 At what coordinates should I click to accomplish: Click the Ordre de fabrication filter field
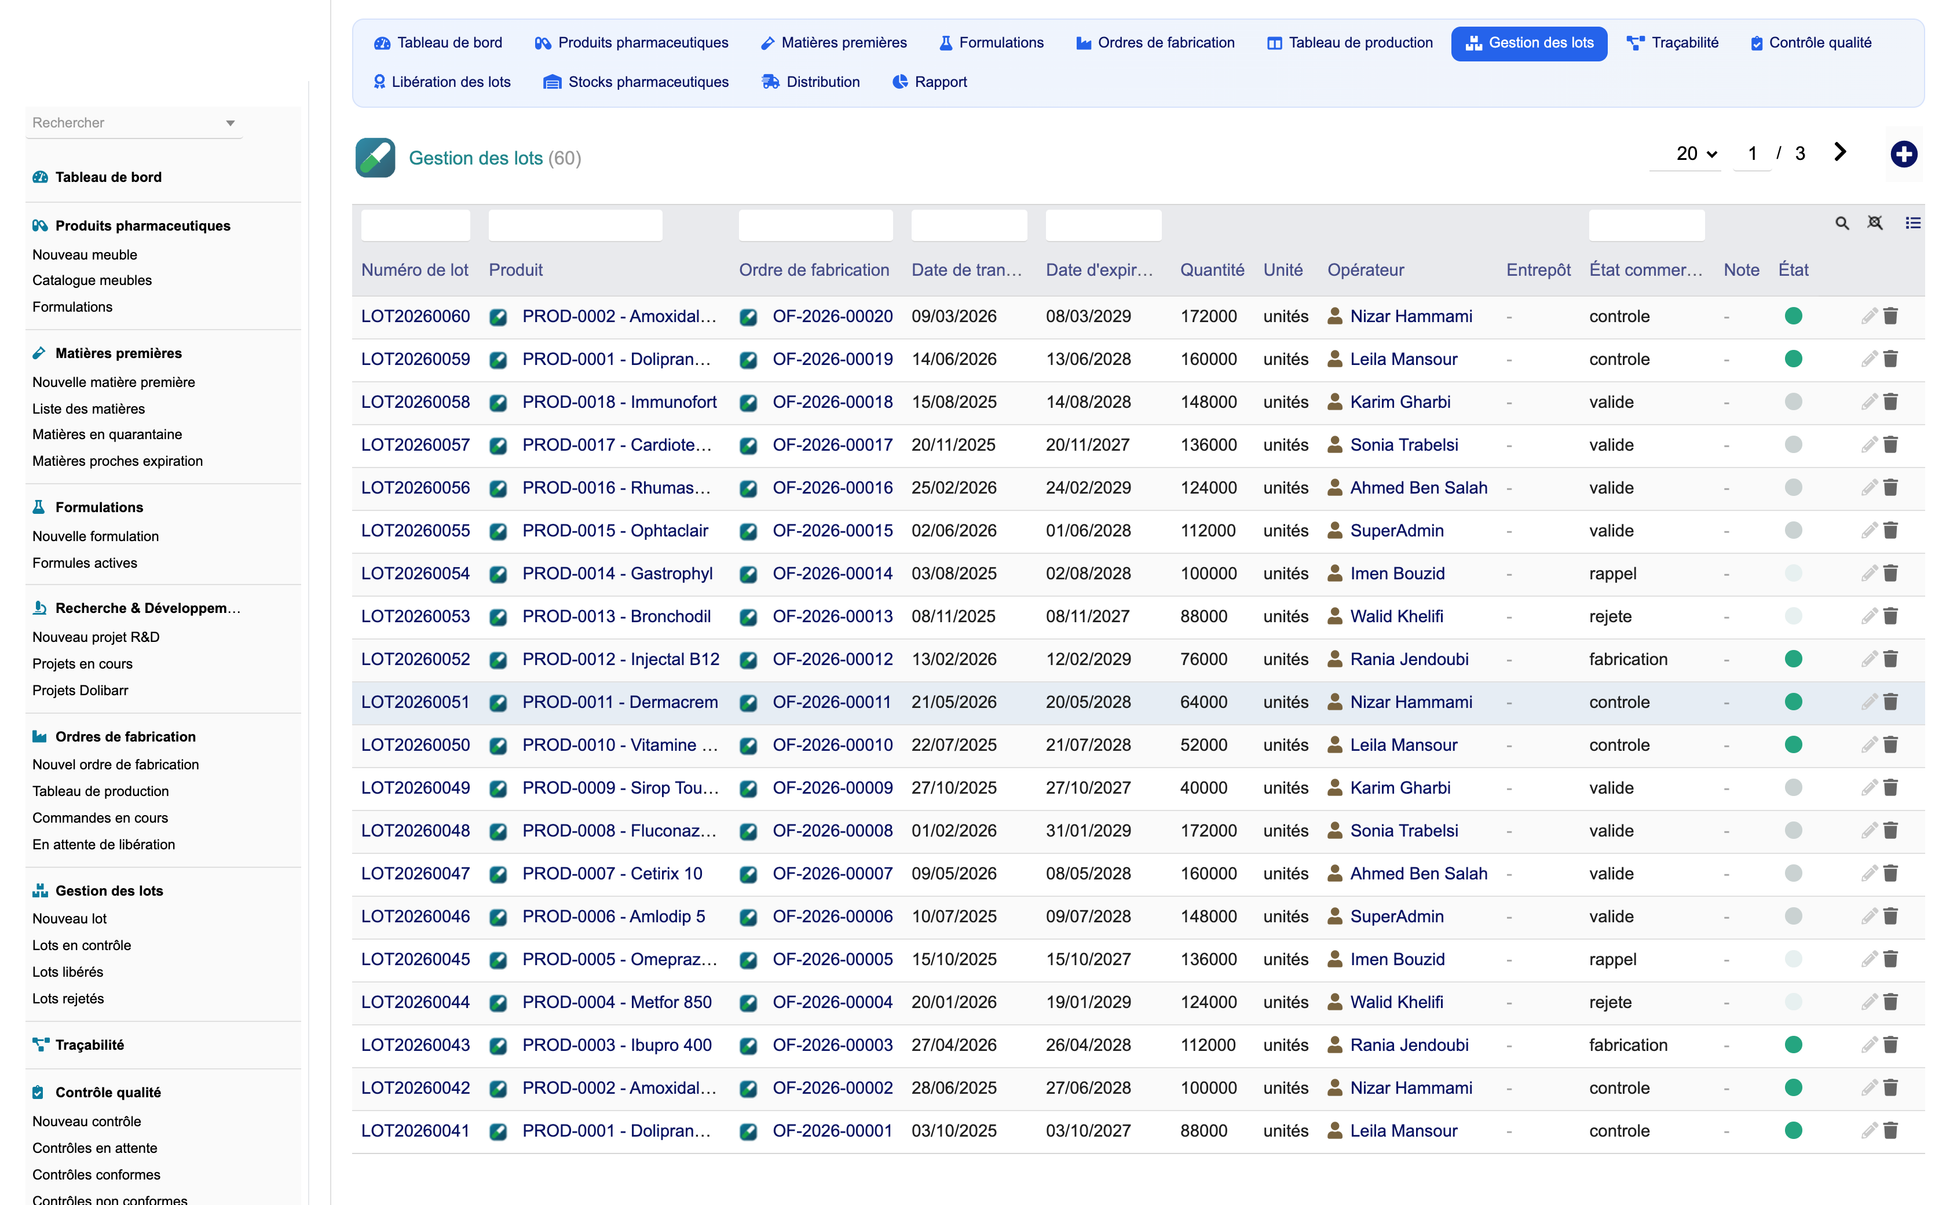tap(815, 225)
